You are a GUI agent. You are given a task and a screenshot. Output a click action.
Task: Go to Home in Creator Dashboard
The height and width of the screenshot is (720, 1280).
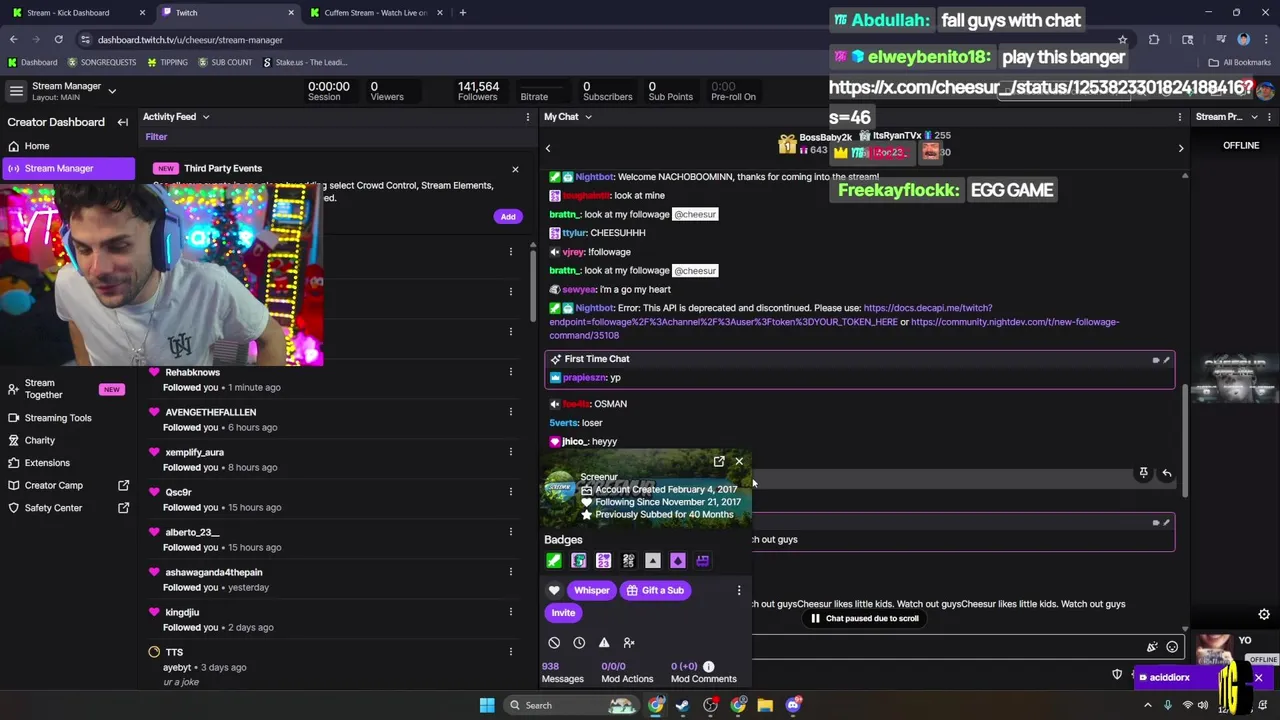tap(67, 146)
